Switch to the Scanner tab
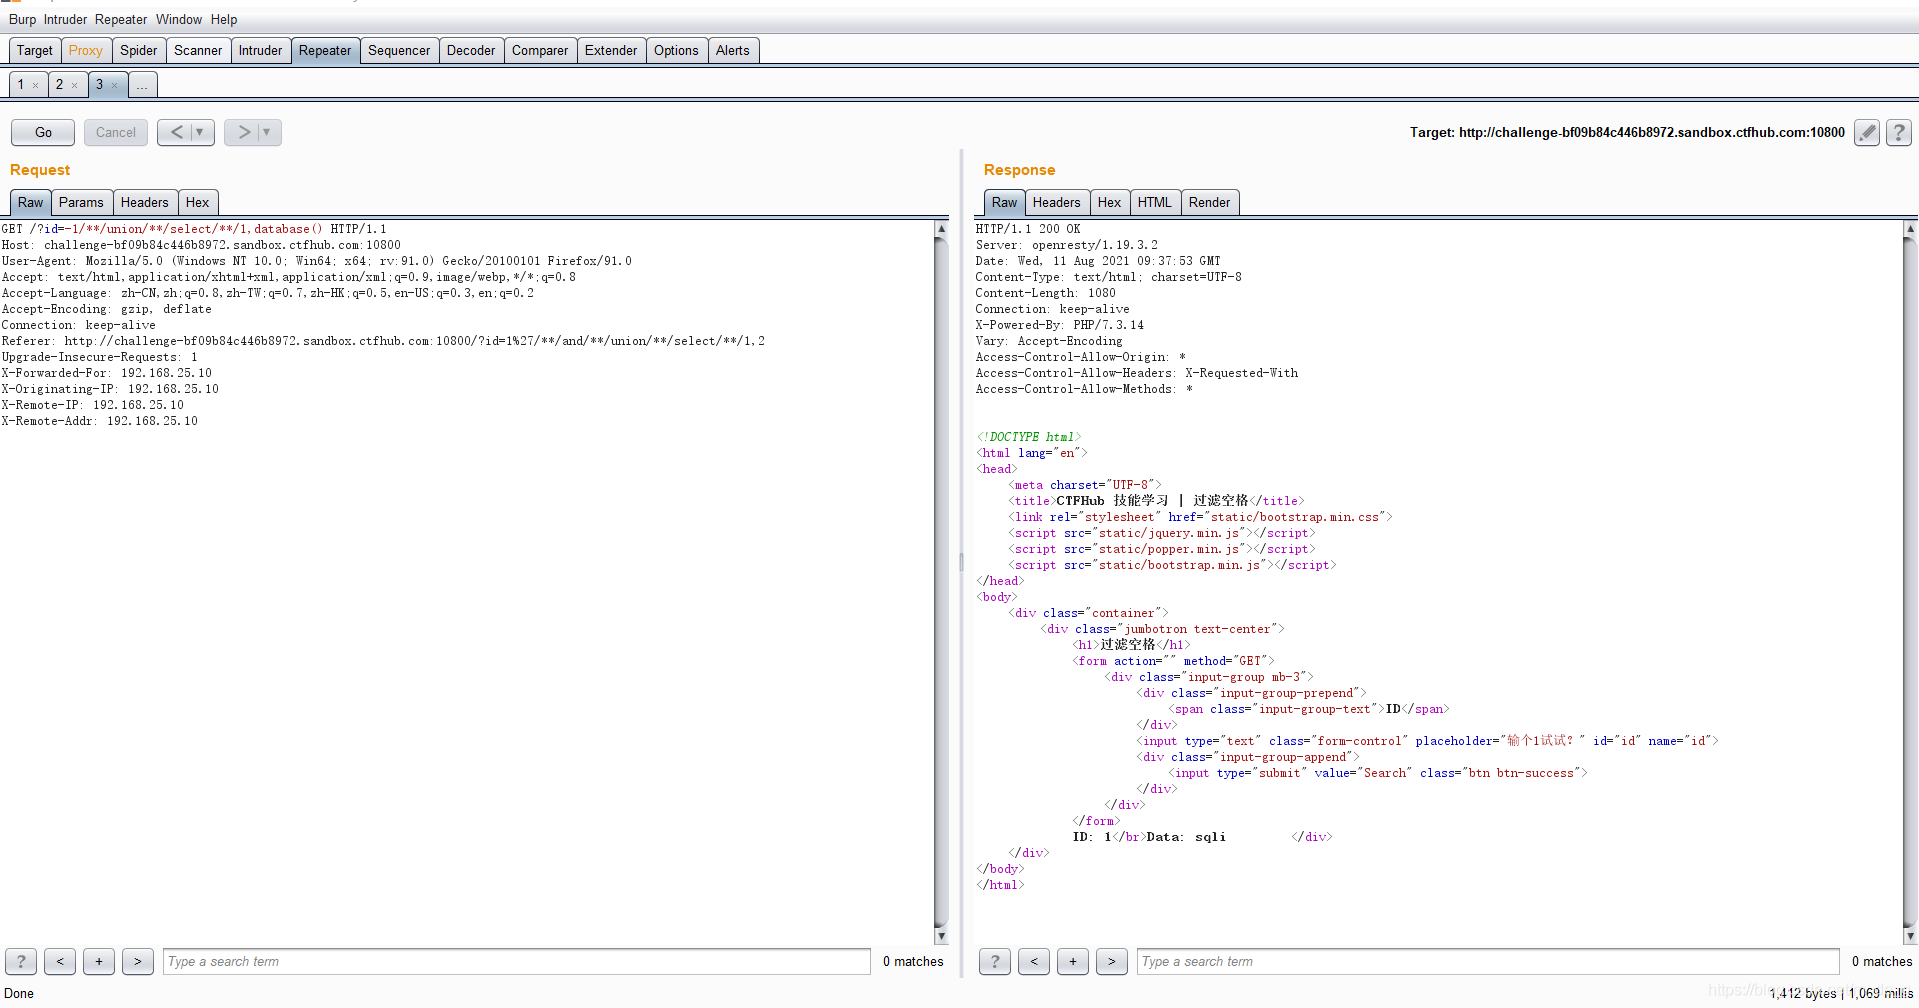 click(x=198, y=50)
